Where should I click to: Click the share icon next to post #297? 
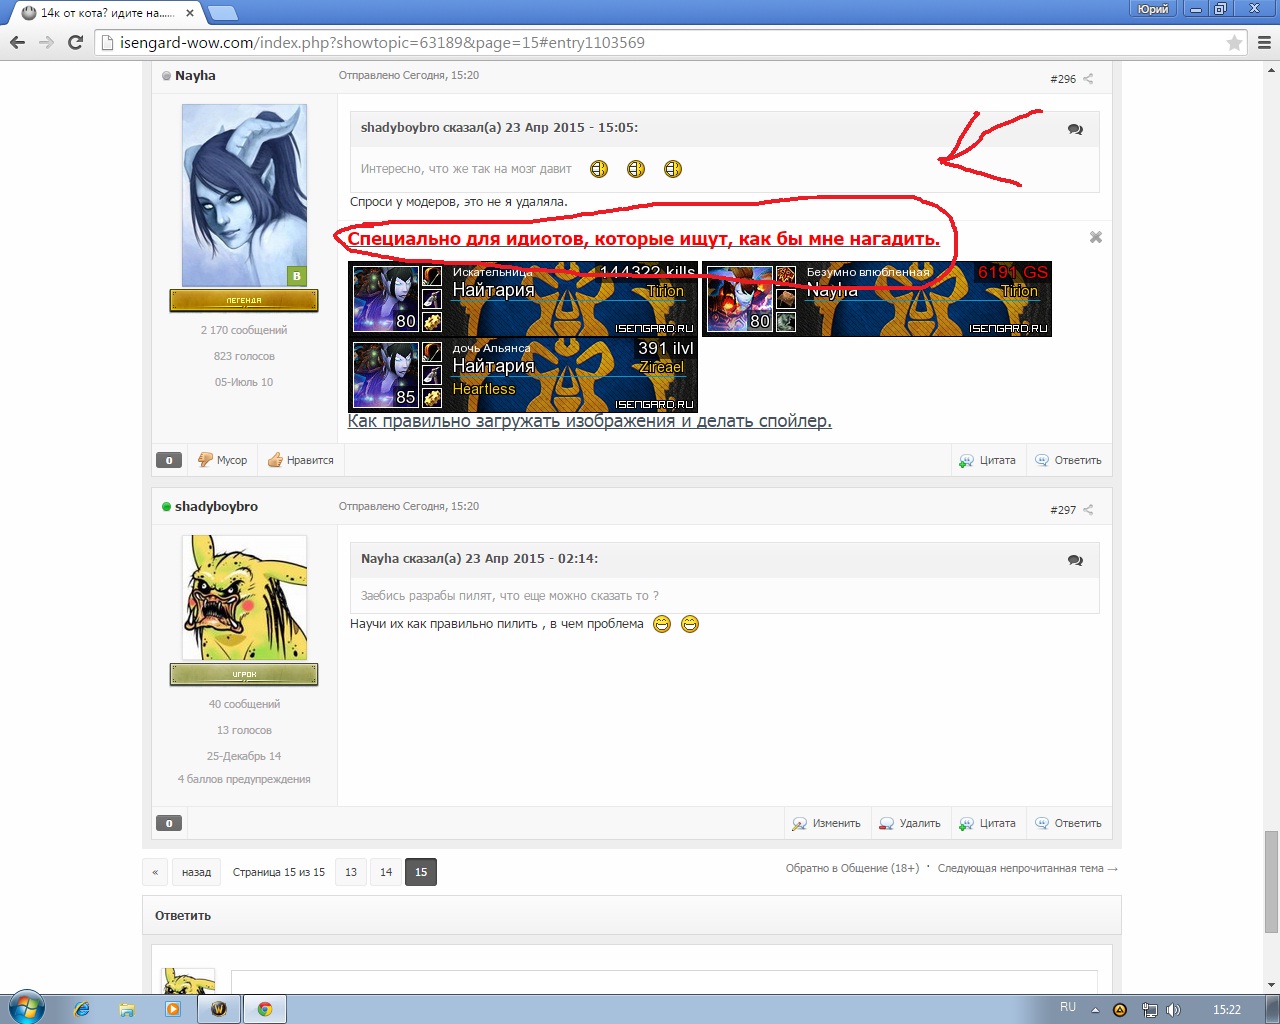tap(1088, 510)
